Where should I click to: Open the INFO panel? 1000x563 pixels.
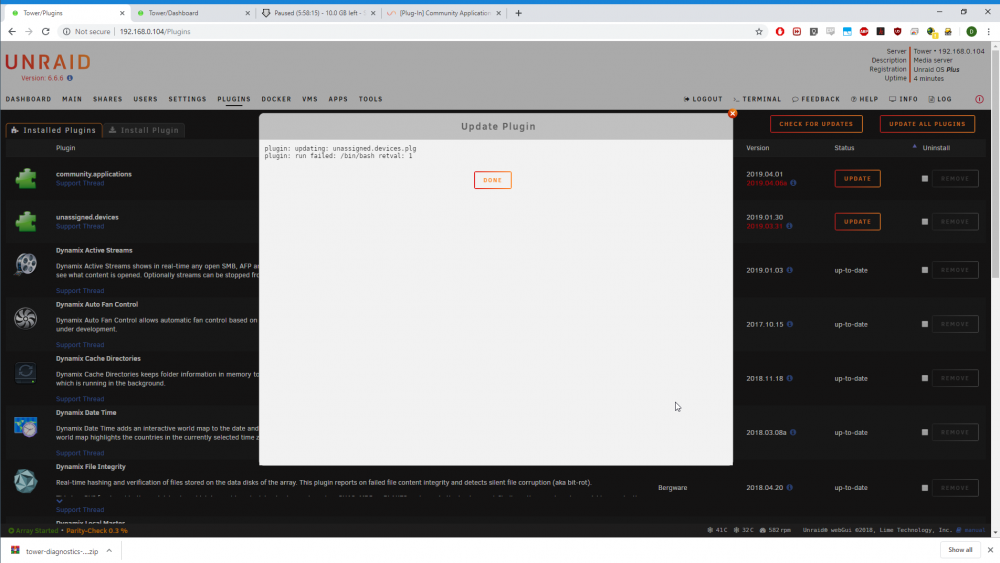pos(903,99)
